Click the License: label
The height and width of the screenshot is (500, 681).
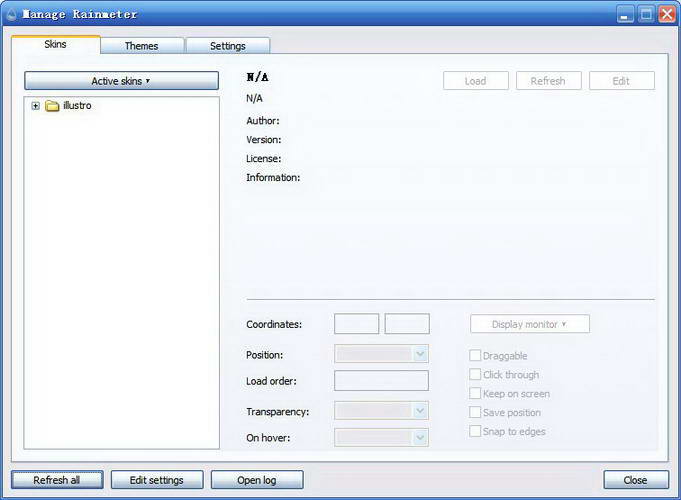click(264, 159)
